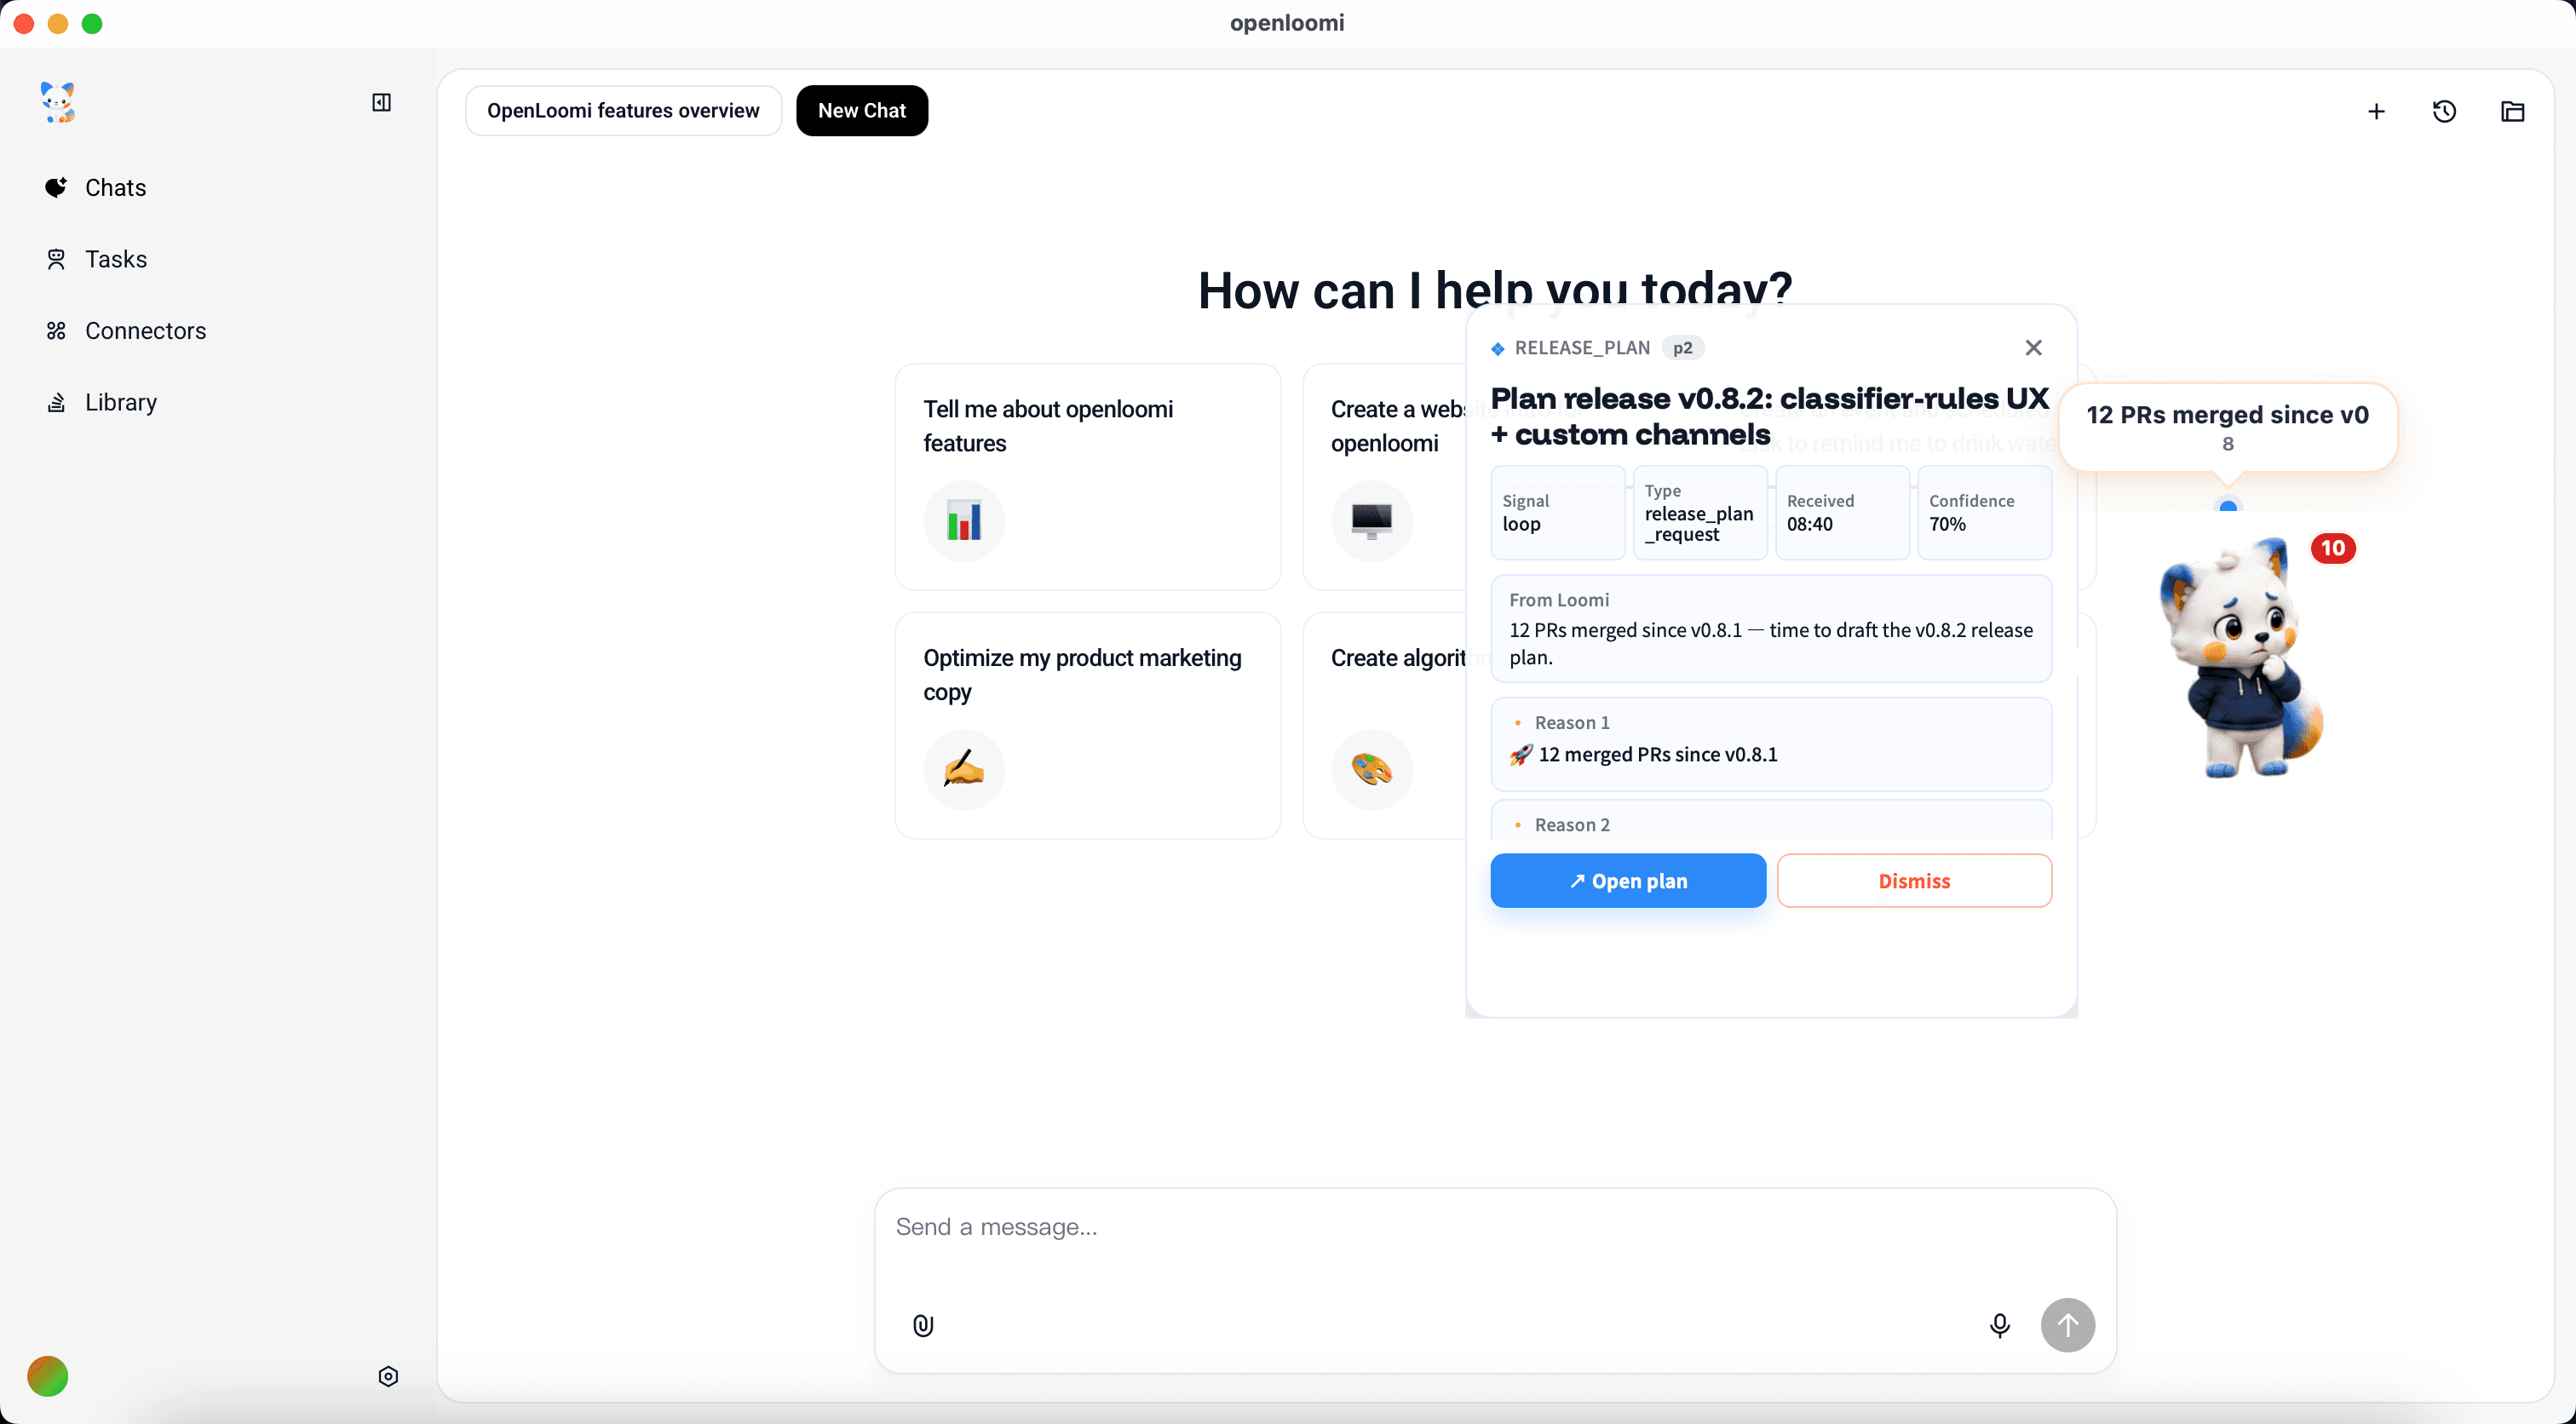Click the Dismiss button

(x=1914, y=881)
